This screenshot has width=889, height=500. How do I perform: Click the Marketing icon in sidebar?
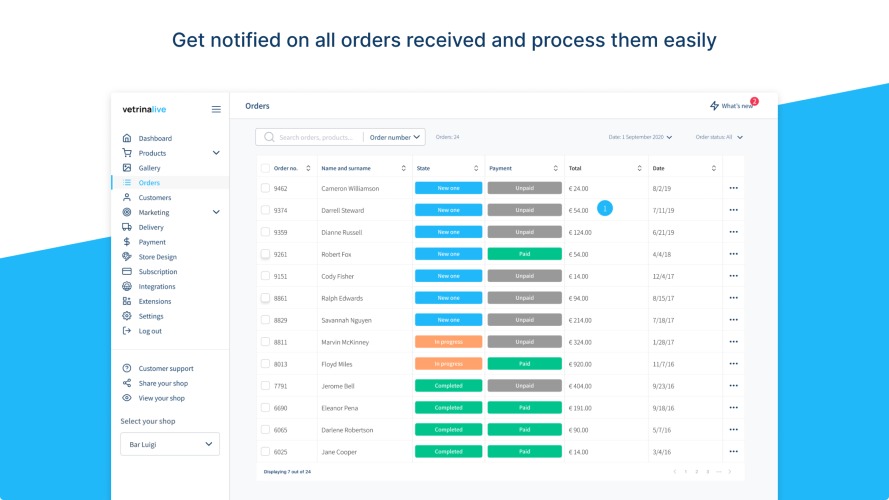click(127, 212)
